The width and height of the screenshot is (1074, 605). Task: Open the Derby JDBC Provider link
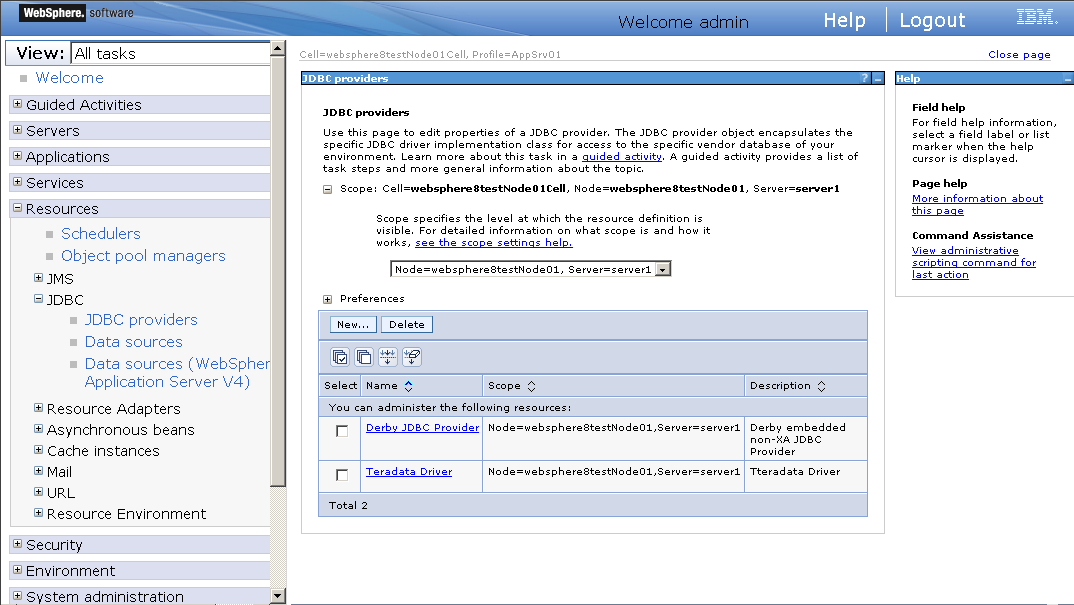pyautogui.click(x=421, y=427)
